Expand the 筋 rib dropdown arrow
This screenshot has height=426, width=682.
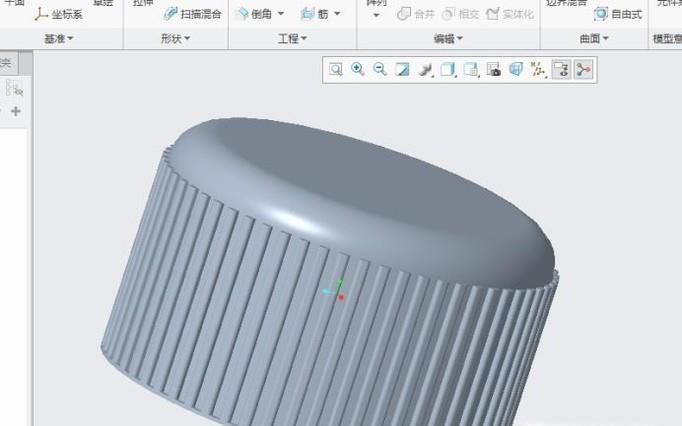(337, 14)
